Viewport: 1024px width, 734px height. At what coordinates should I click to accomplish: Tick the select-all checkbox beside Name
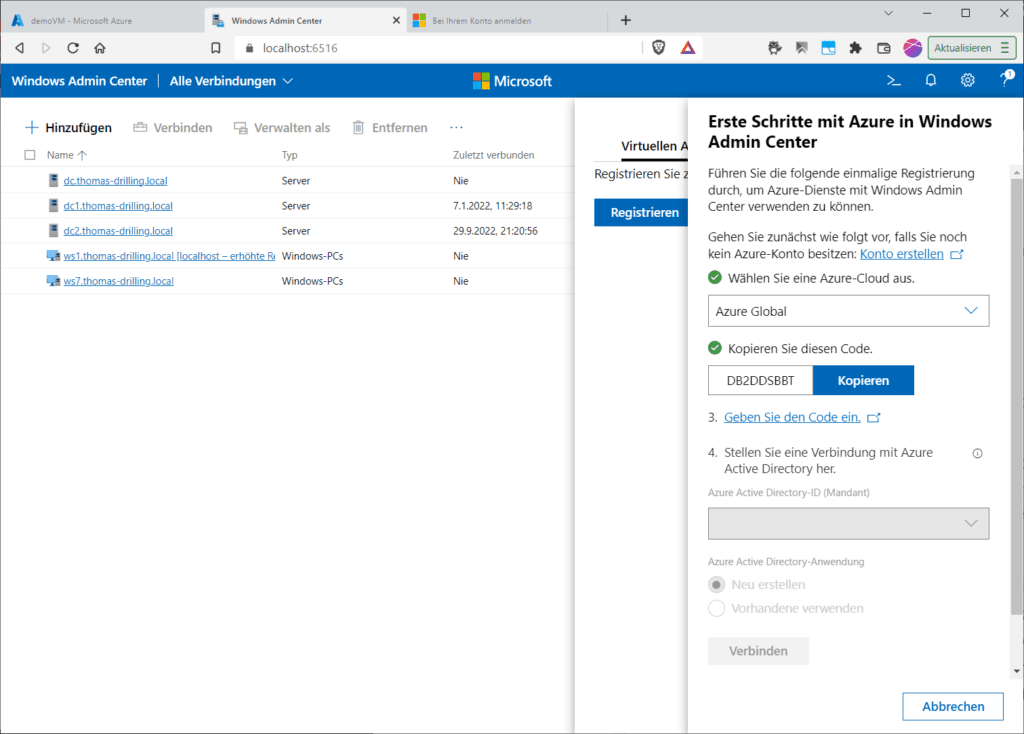click(x=29, y=155)
